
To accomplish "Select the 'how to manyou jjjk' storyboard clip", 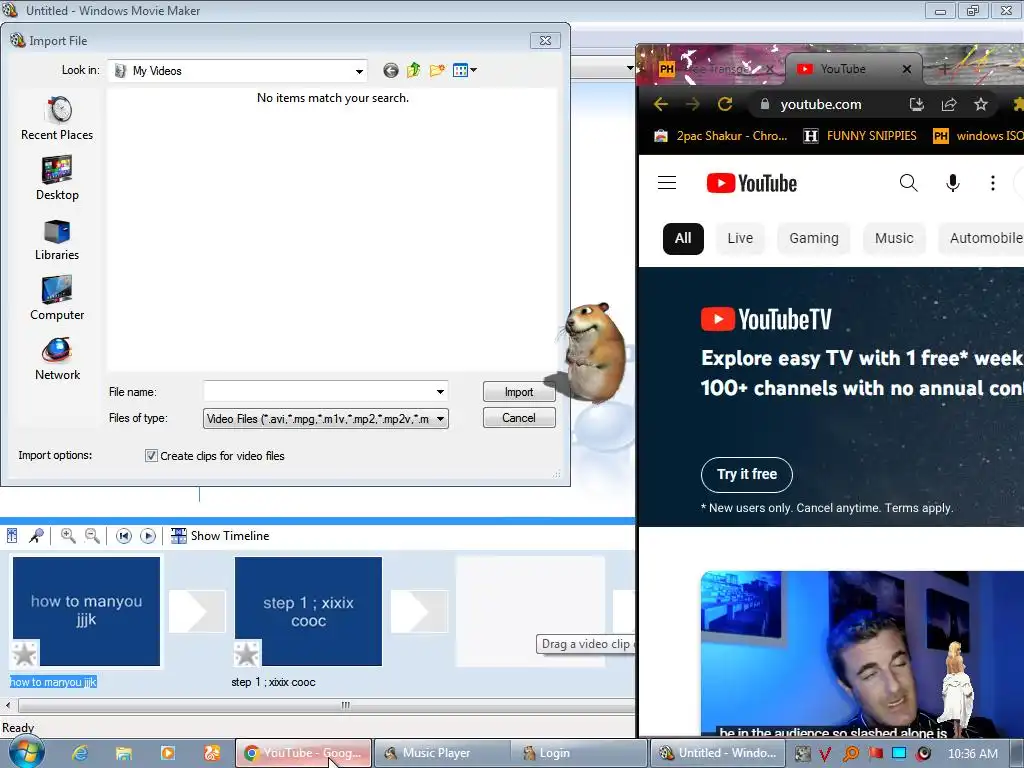I will (x=86, y=611).
